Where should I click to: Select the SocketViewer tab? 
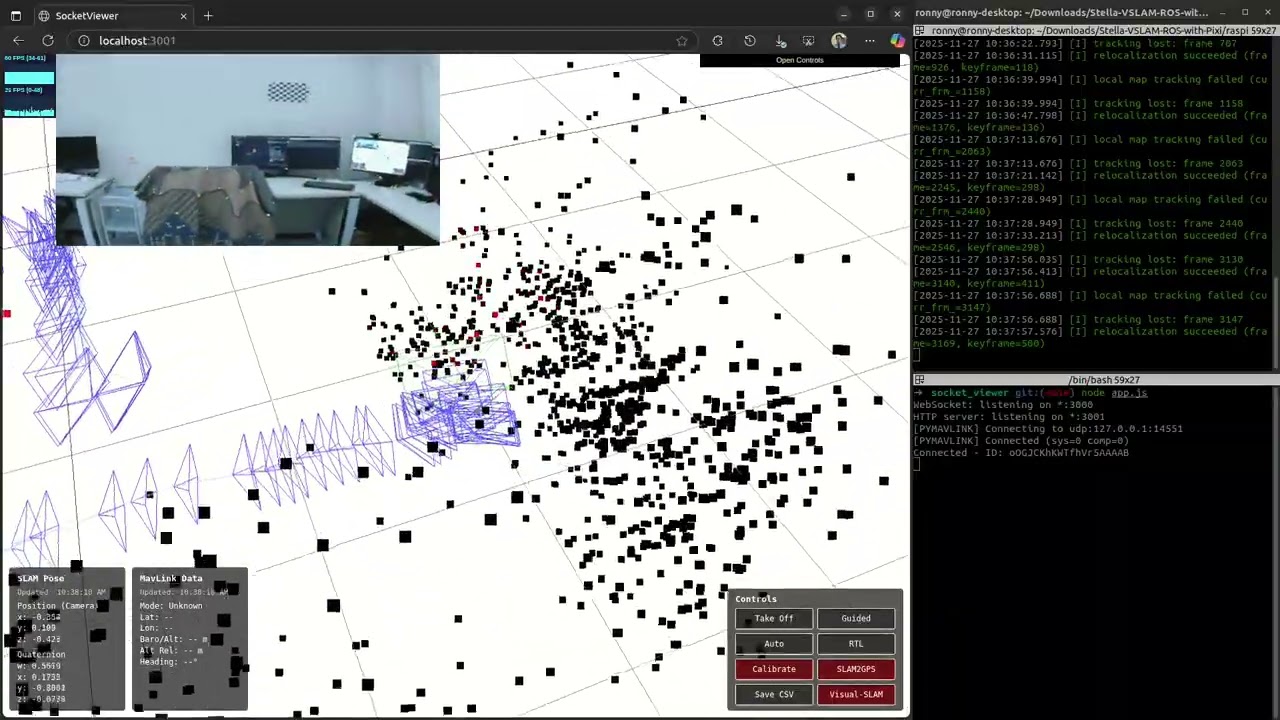point(113,16)
